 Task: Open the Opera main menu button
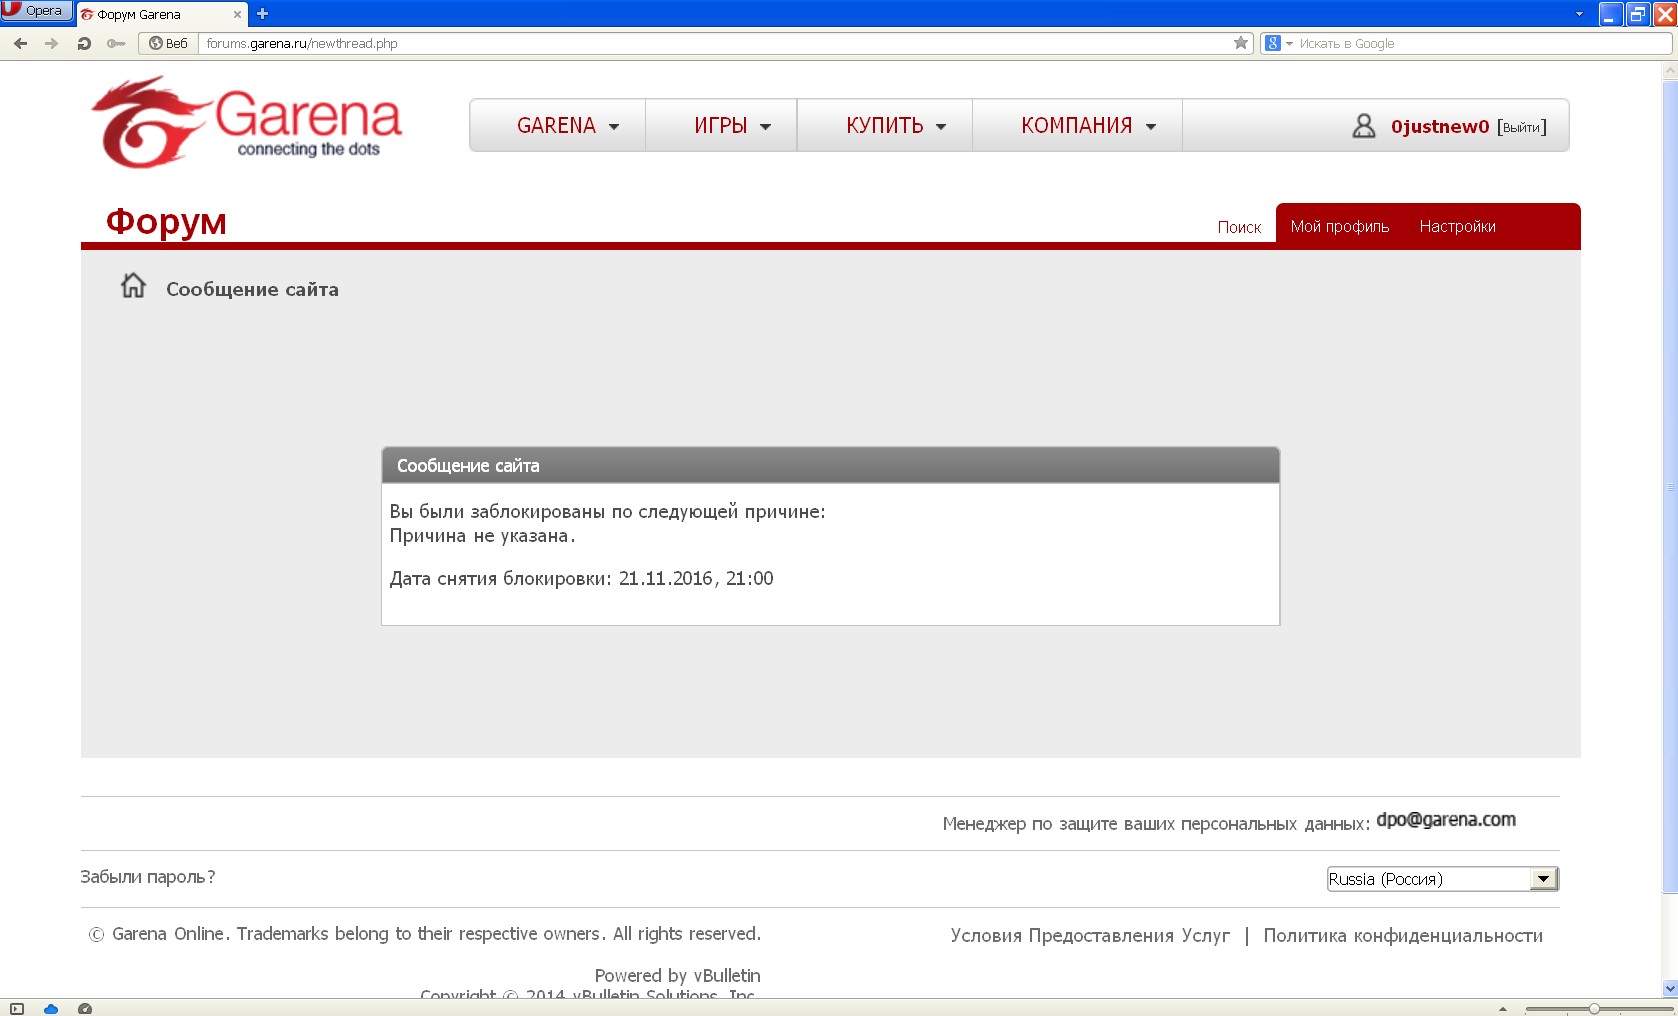pos(37,11)
